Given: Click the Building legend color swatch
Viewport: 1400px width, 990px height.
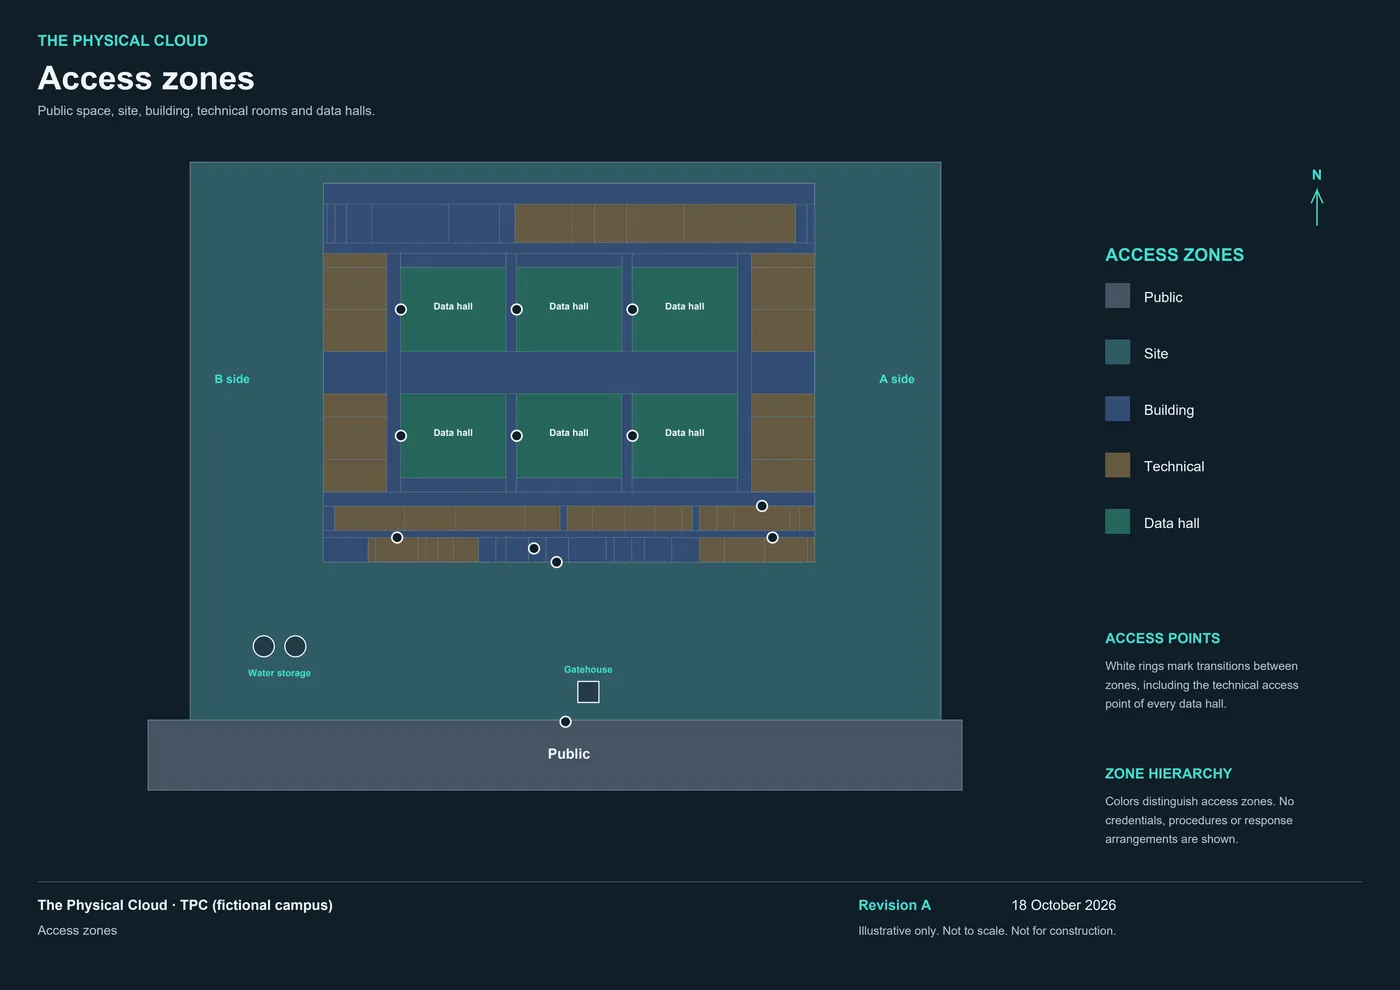Looking at the screenshot, I should 1117,409.
